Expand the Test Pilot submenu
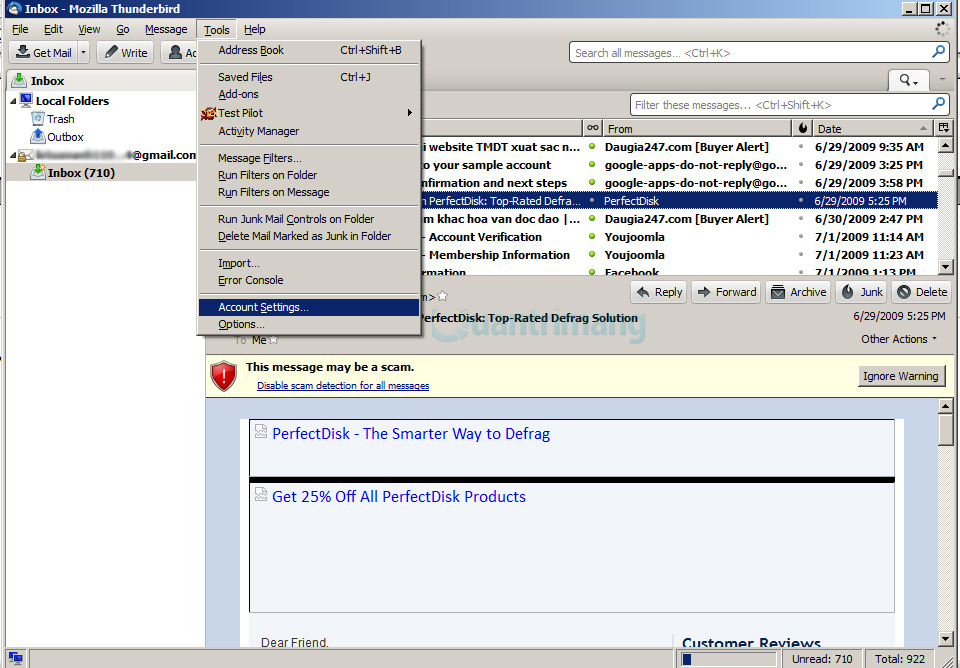 click(x=309, y=113)
